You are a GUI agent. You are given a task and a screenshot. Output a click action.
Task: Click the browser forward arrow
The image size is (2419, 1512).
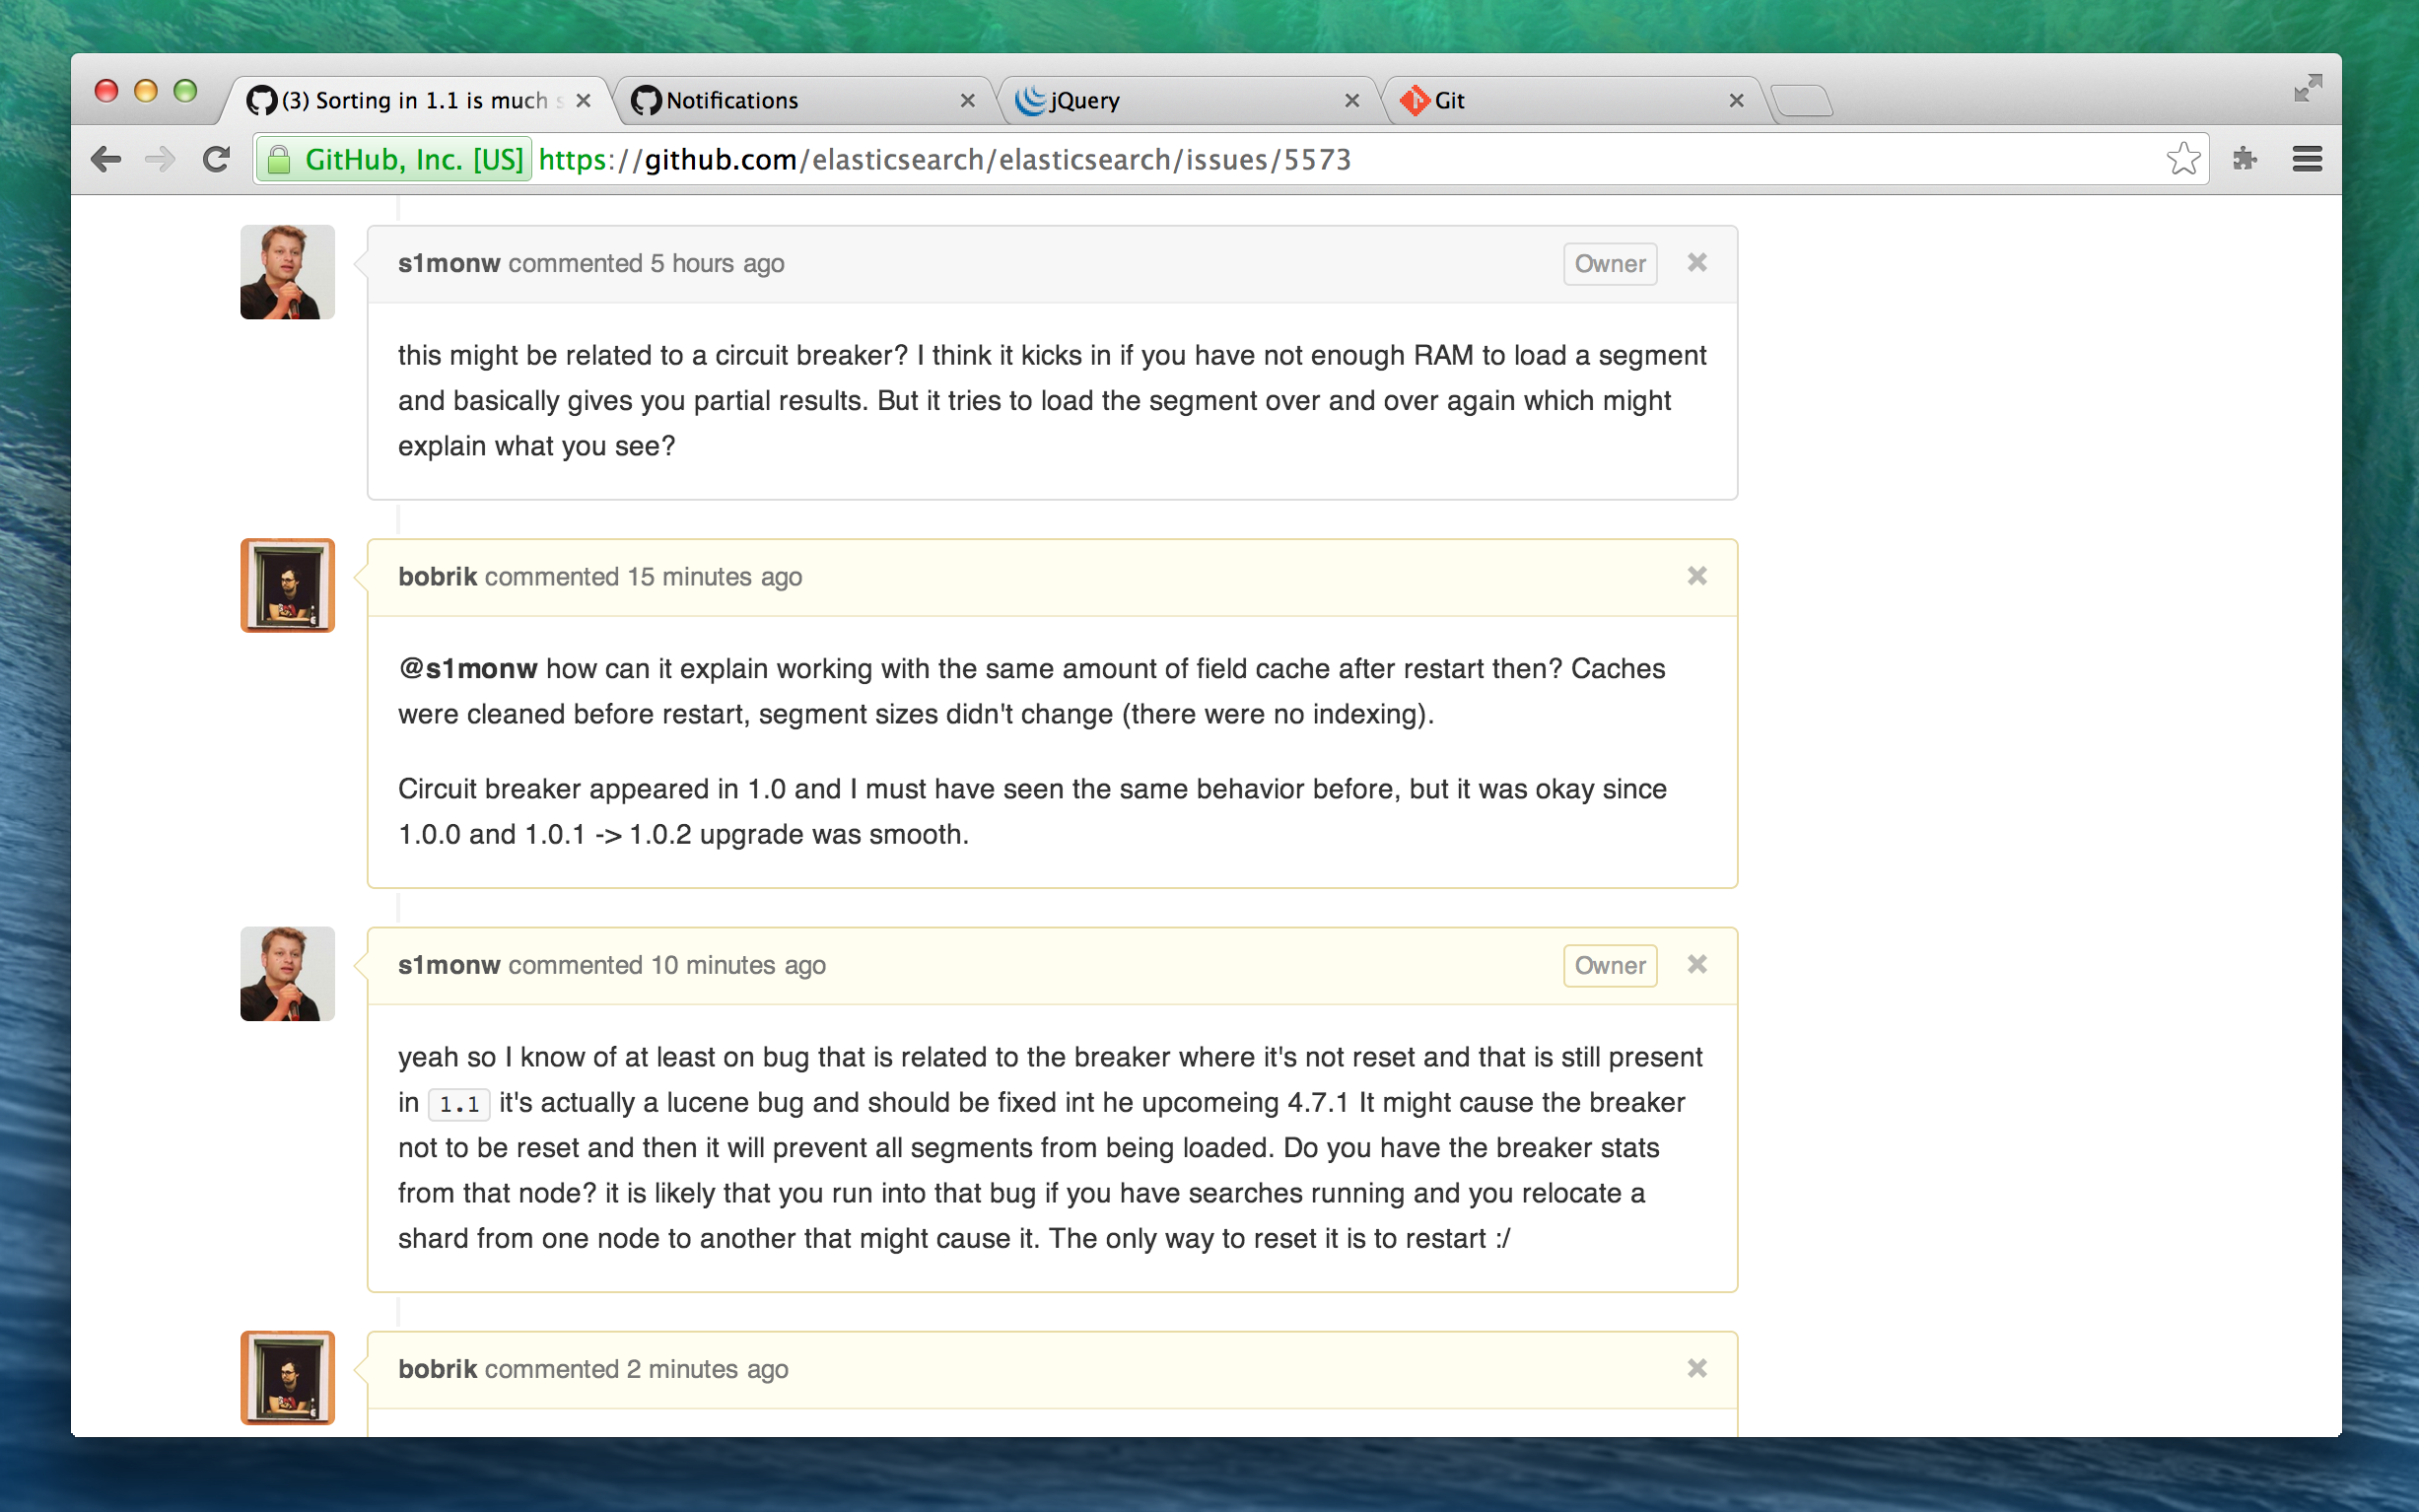click(160, 159)
